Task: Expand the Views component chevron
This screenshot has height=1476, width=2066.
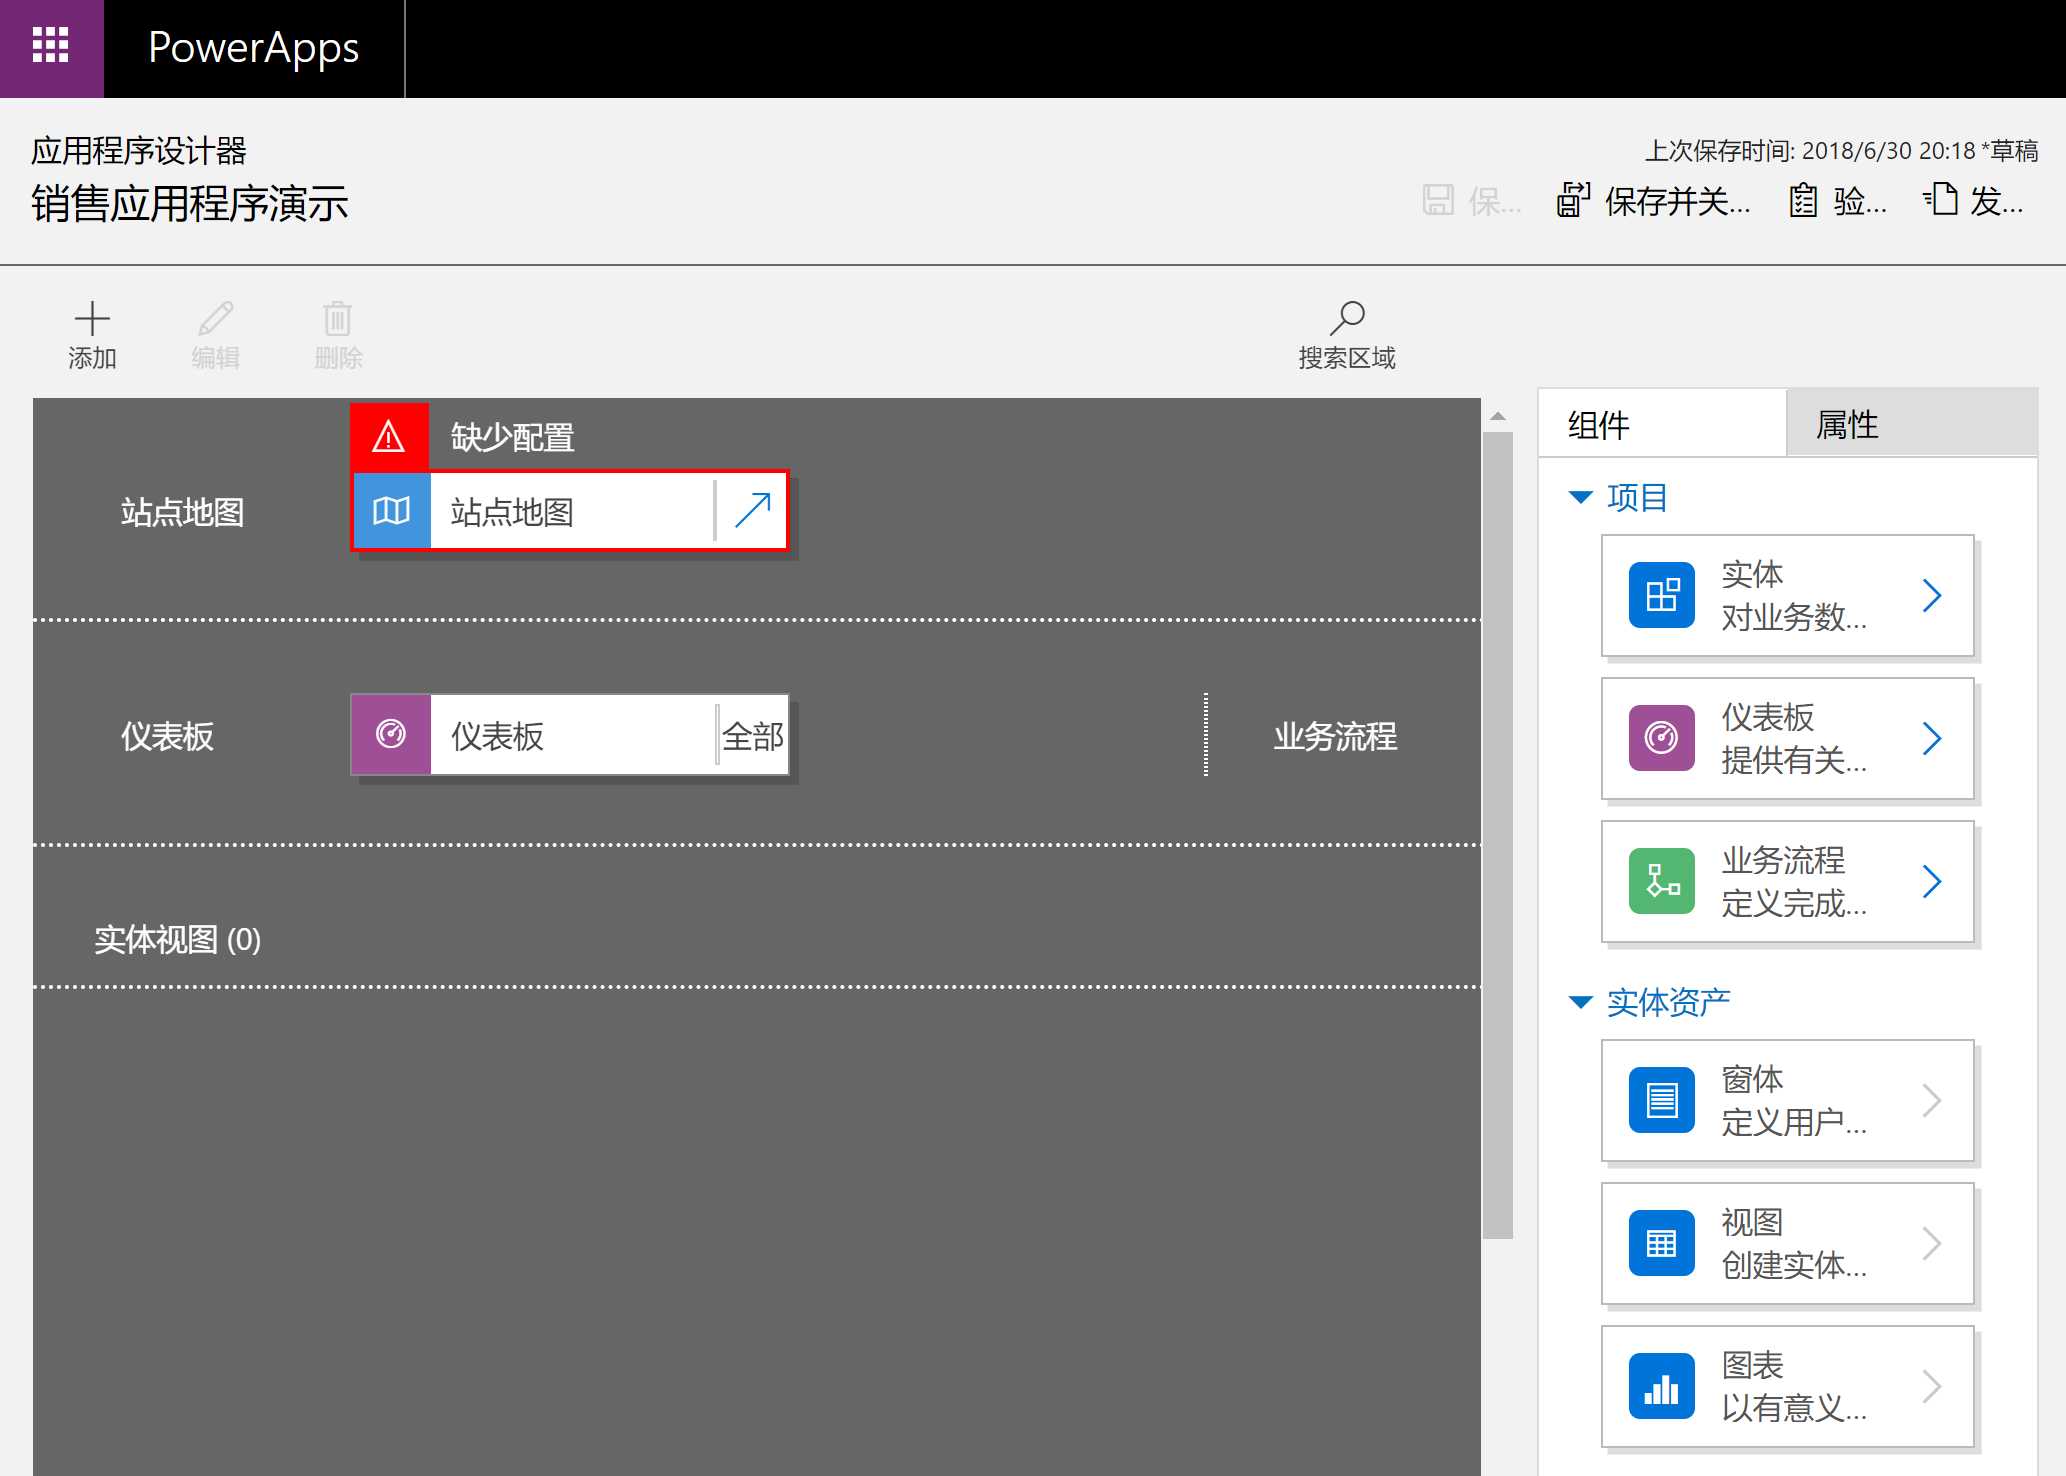Action: tap(1932, 1244)
